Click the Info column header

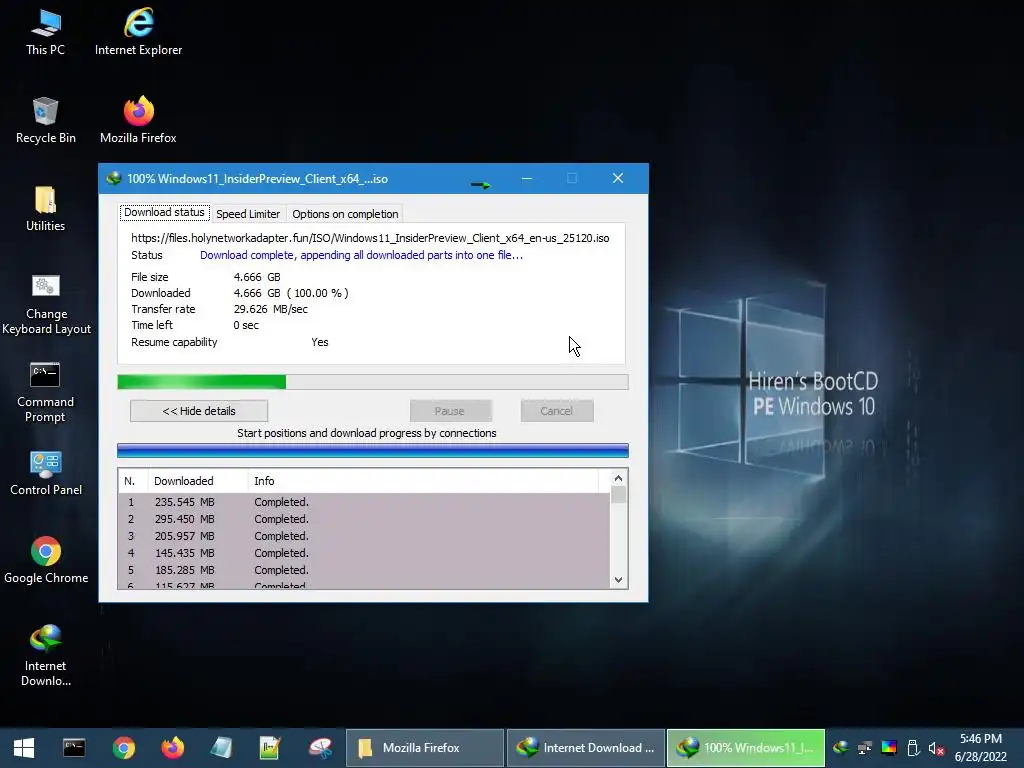pyautogui.click(x=423, y=481)
